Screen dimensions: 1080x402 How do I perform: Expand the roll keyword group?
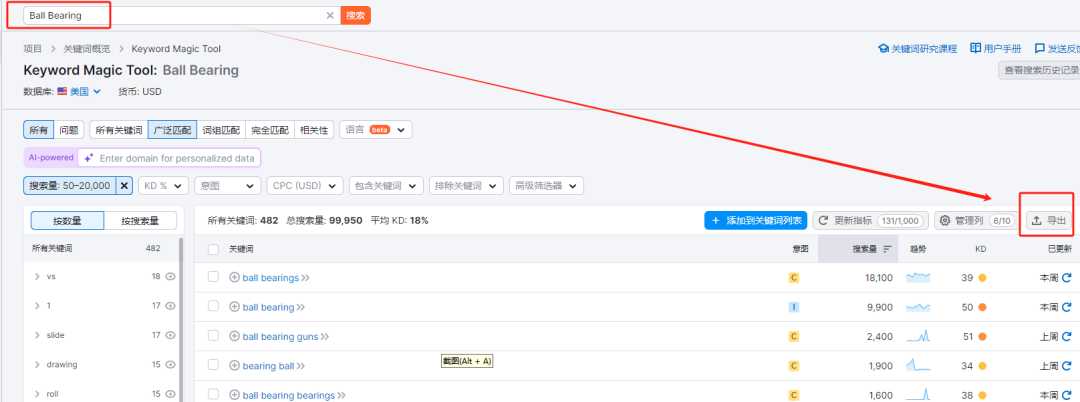coord(37,394)
